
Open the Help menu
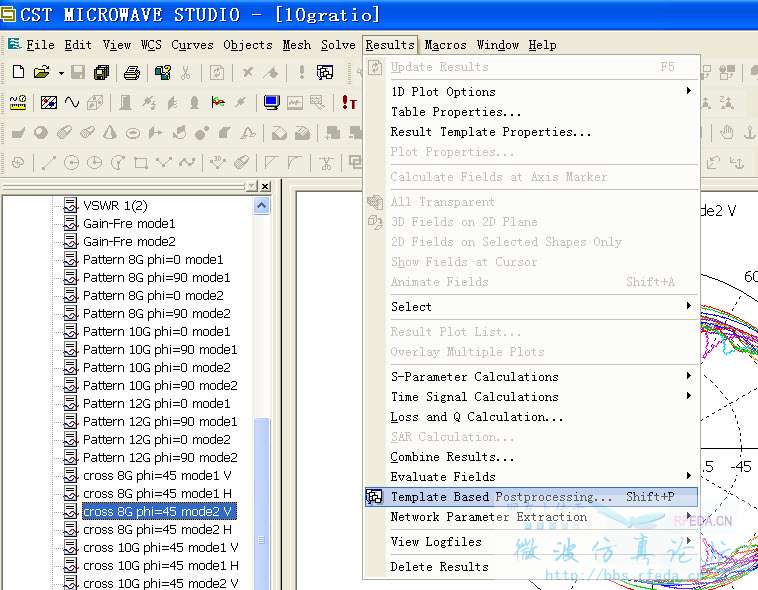542,45
